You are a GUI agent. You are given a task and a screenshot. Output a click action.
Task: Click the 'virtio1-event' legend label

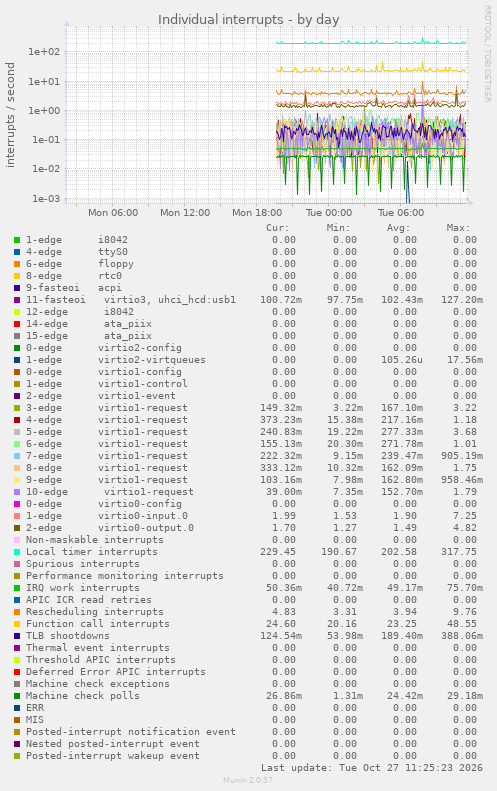[137, 396]
